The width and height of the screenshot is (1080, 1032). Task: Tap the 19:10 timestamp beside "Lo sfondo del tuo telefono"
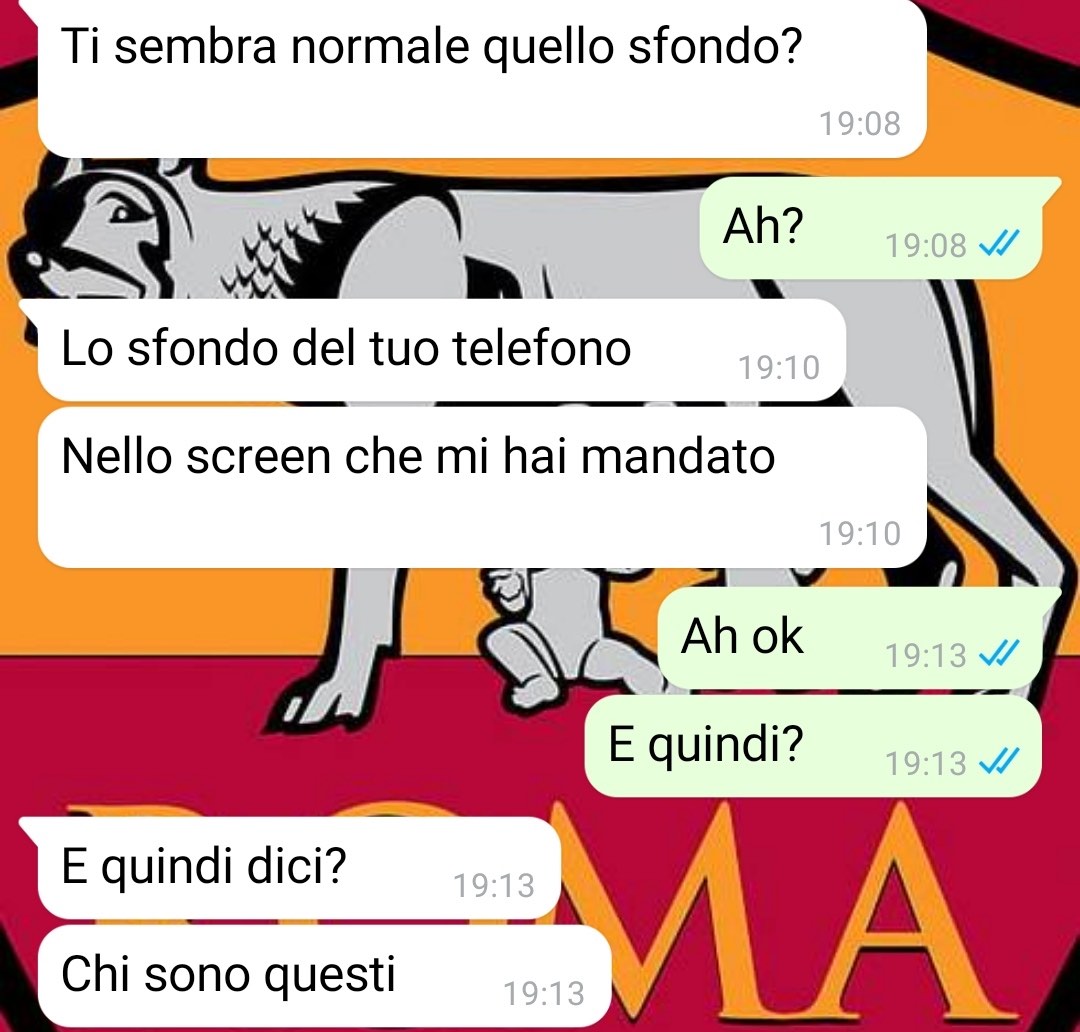pos(779,367)
